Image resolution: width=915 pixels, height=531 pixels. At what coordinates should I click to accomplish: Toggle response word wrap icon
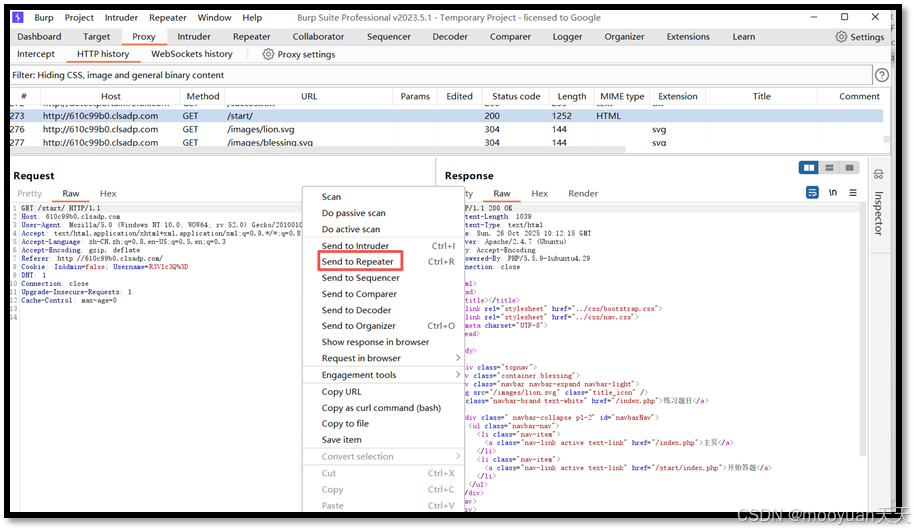click(812, 193)
